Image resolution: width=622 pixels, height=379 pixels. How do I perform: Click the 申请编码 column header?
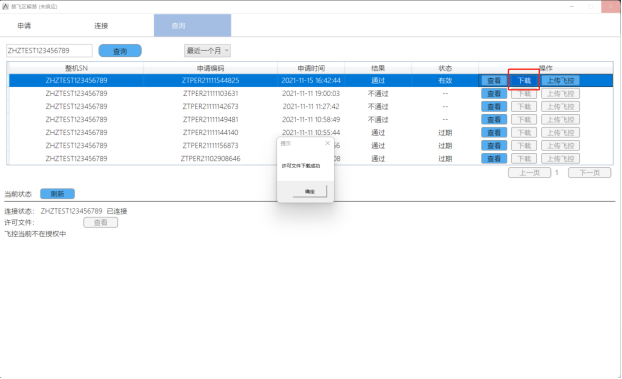(x=210, y=68)
